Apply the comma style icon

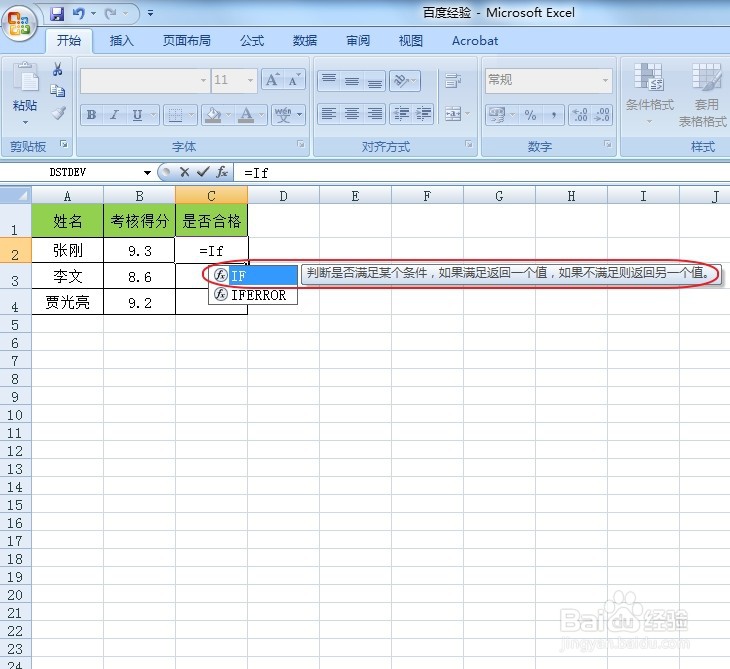tap(554, 115)
